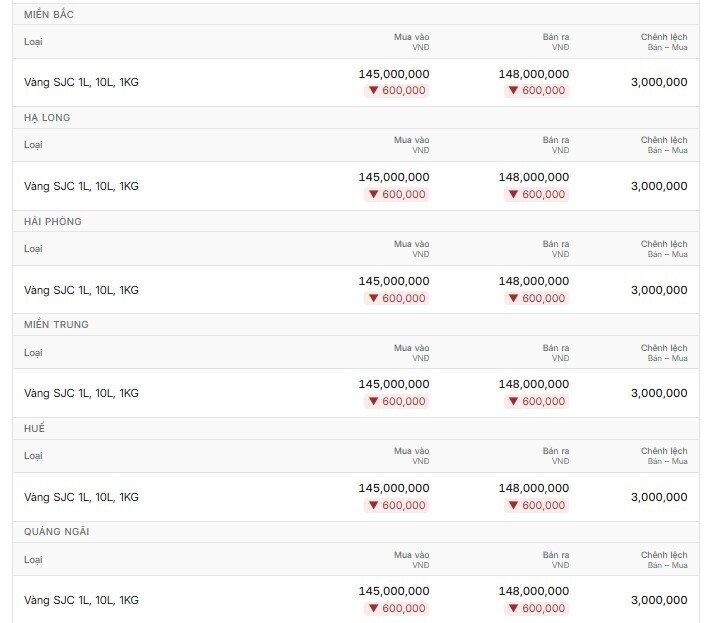Viewport: 707px width, 623px height.
Task: Click the decrease badge under Hải Phòng buy price
Action: (x=396, y=298)
